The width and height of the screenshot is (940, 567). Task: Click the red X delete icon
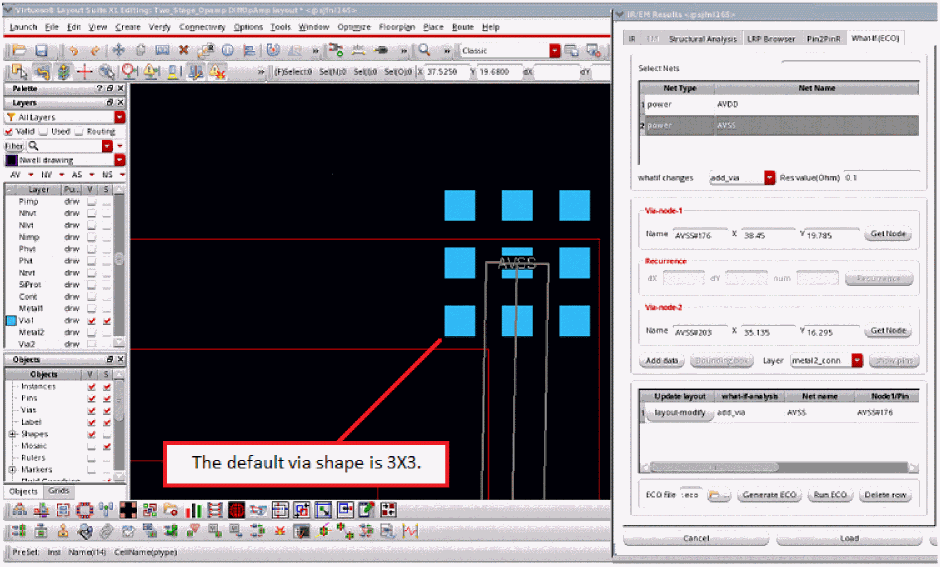(x=183, y=50)
